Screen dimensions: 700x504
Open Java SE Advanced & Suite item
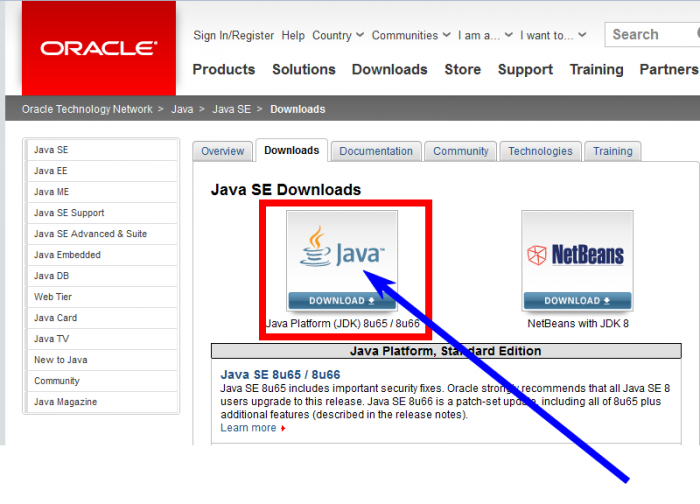(102, 234)
